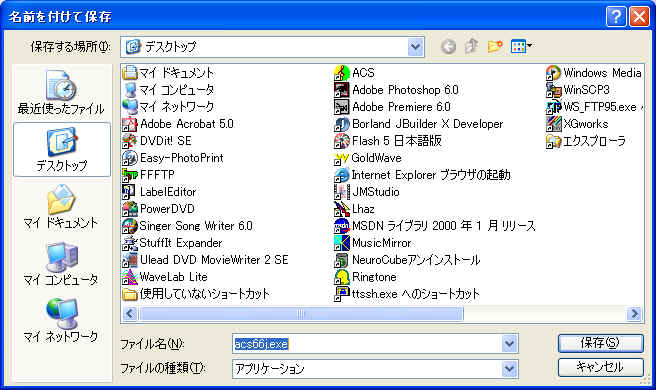Open the view menu toolbar button
The height and width of the screenshot is (390, 656).
coord(521,46)
